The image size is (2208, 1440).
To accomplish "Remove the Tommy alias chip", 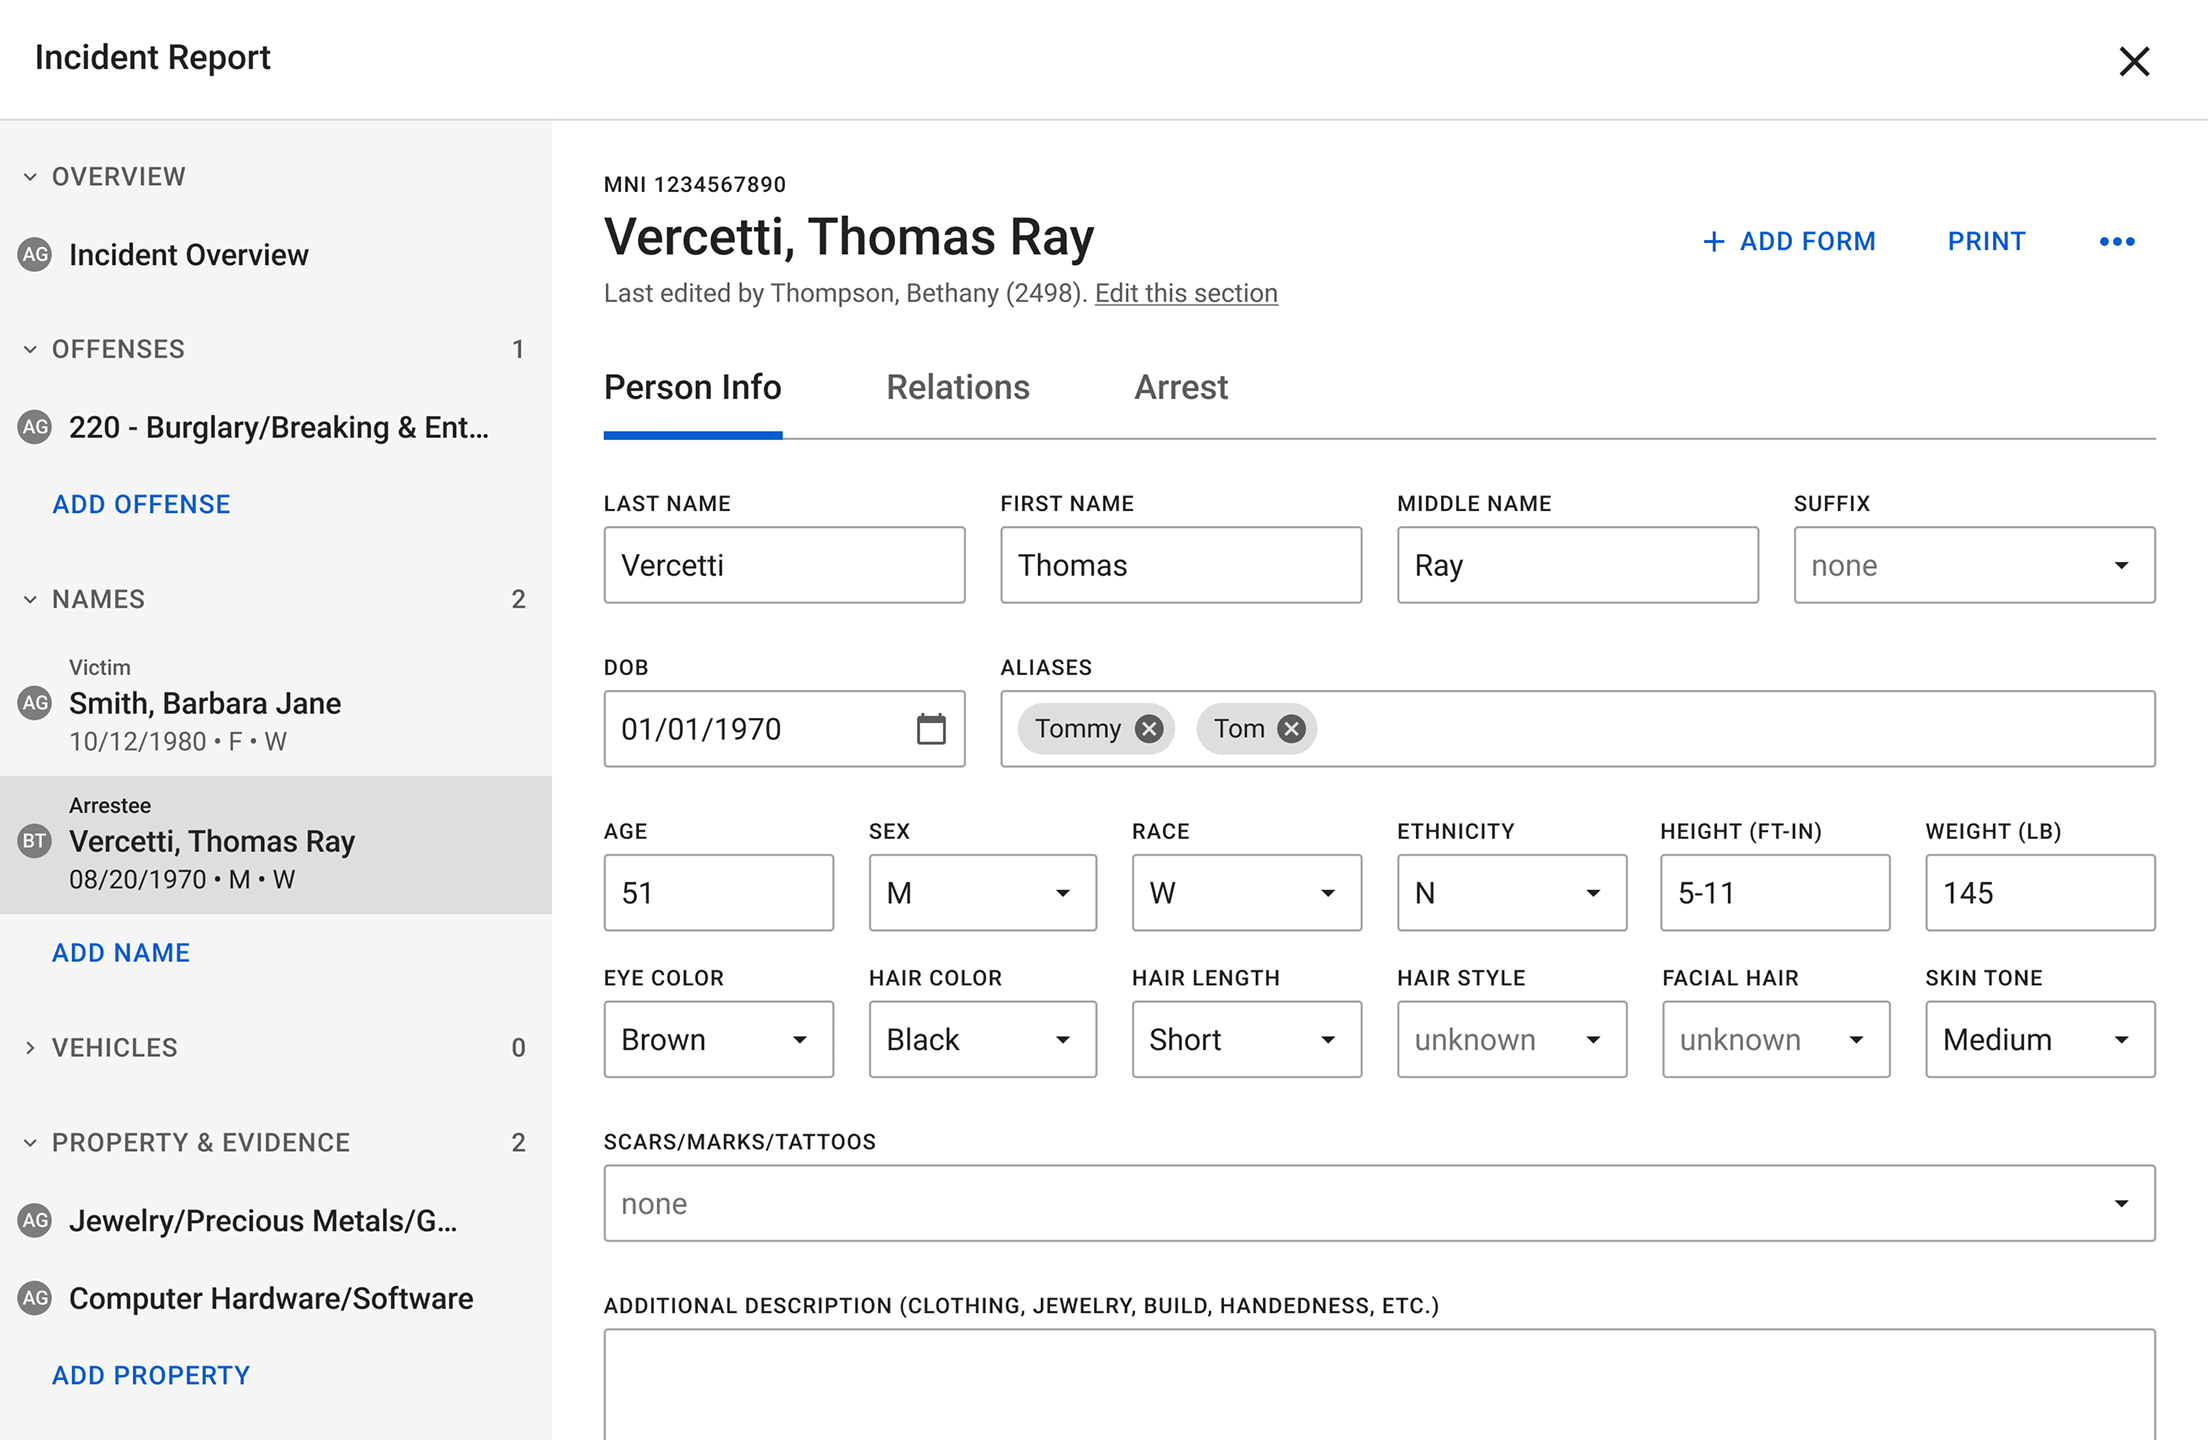I will click(1148, 729).
